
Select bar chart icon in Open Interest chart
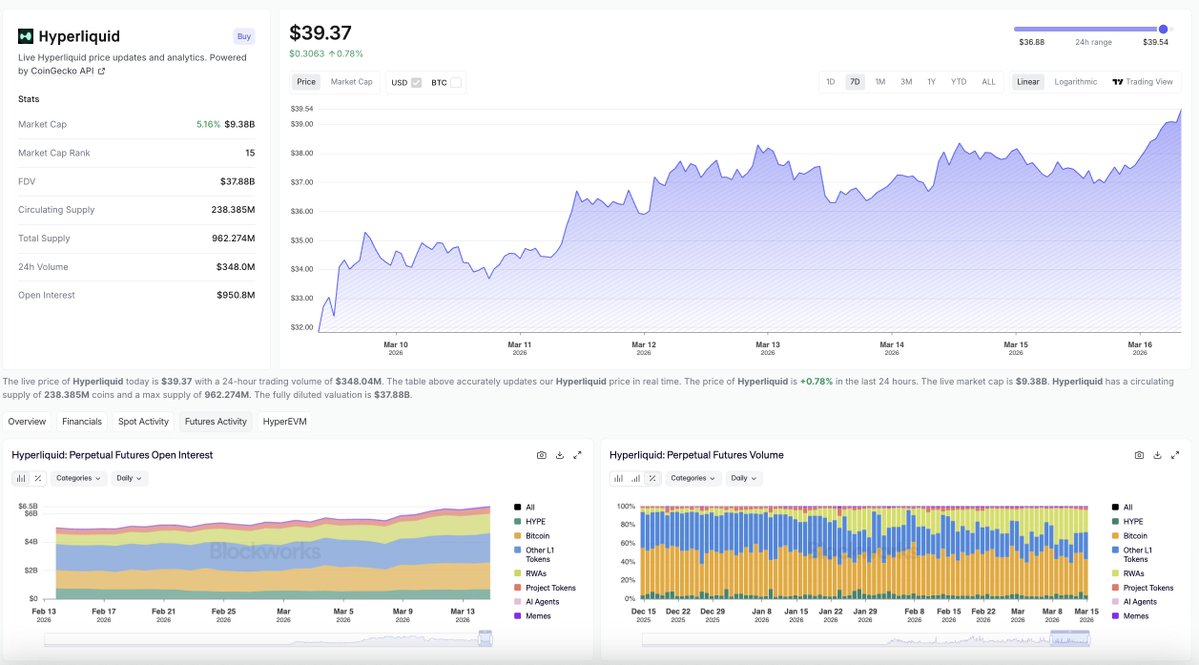coord(21,478)
